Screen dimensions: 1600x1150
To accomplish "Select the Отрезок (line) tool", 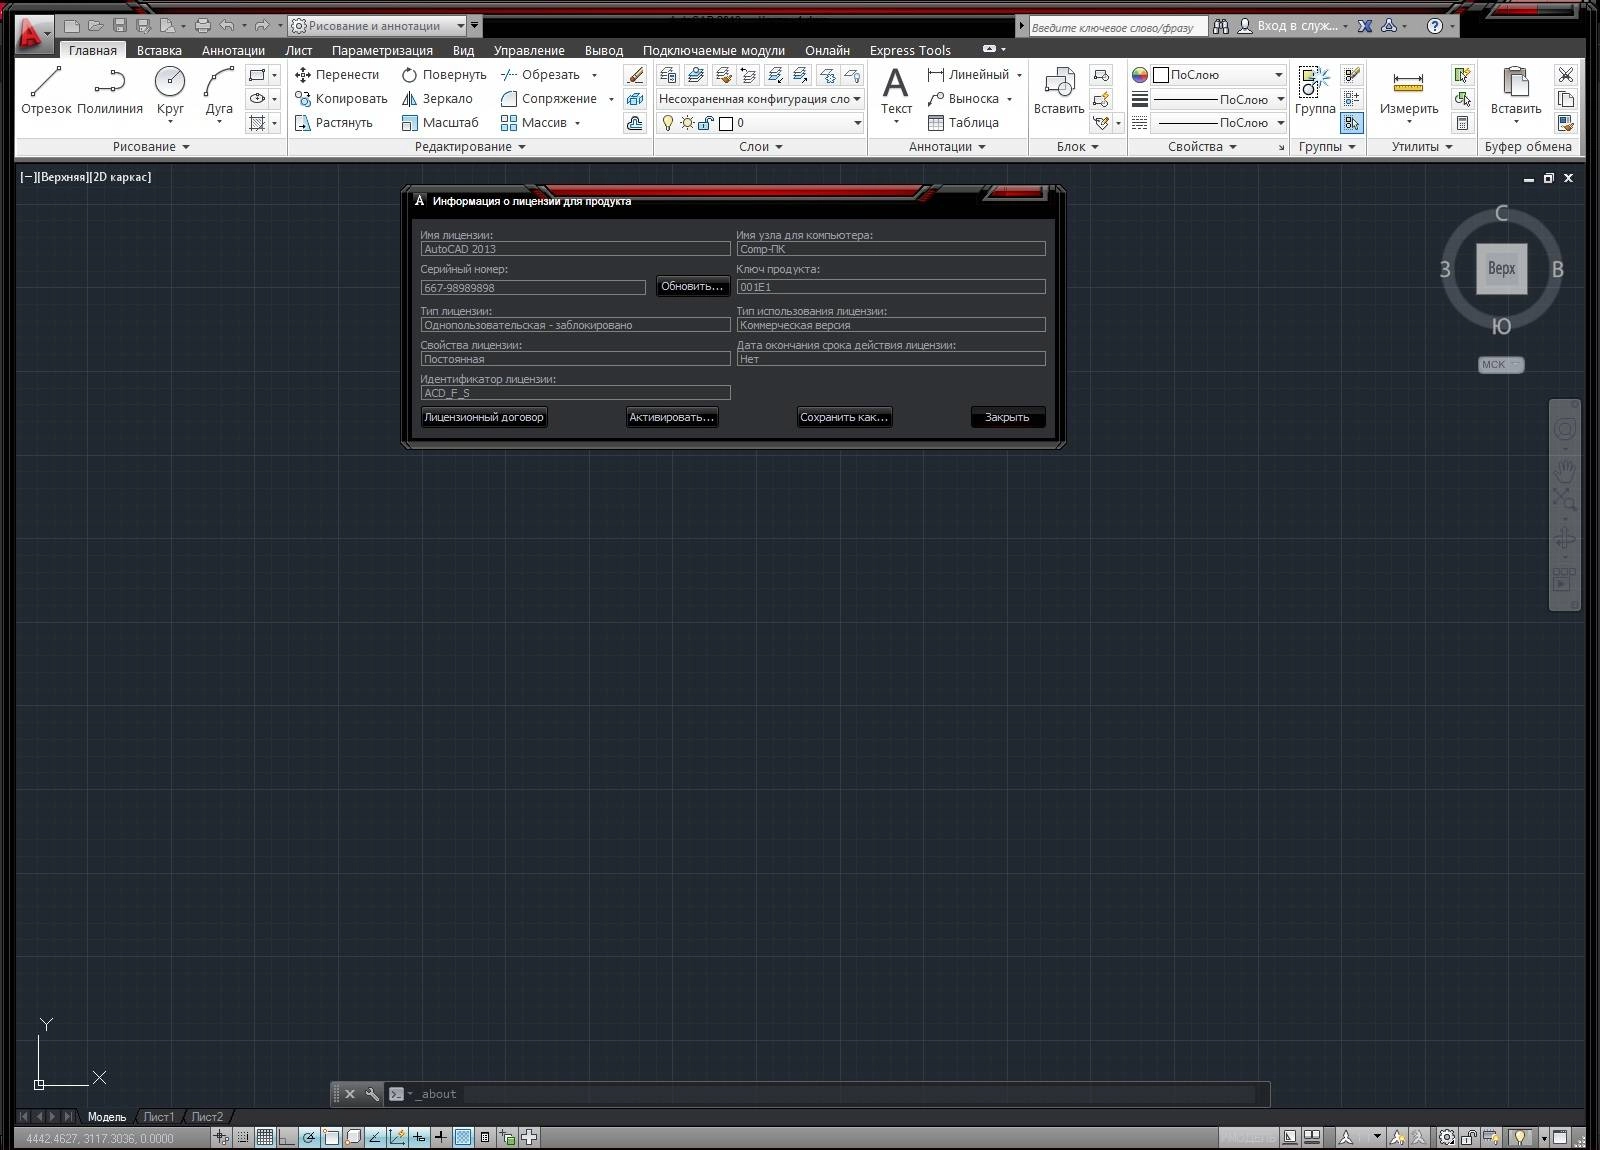I will (46, 91).
